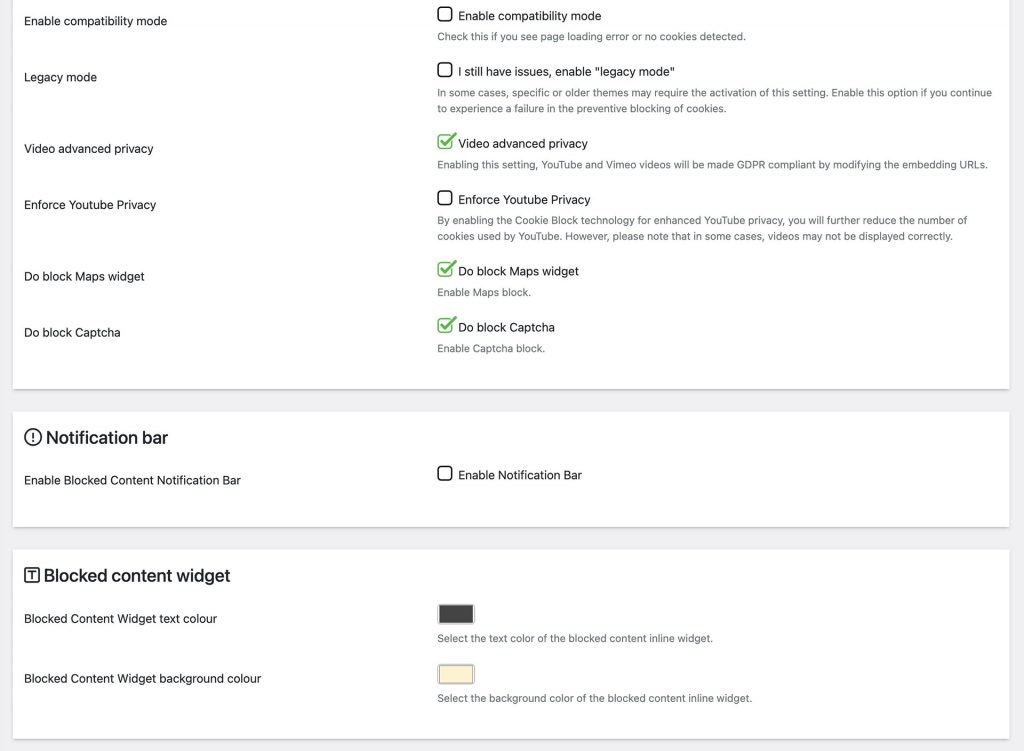Viewport: 1024px width, 751px height.
Task: Uncheck Do block Maps widget
Action: 446,269
